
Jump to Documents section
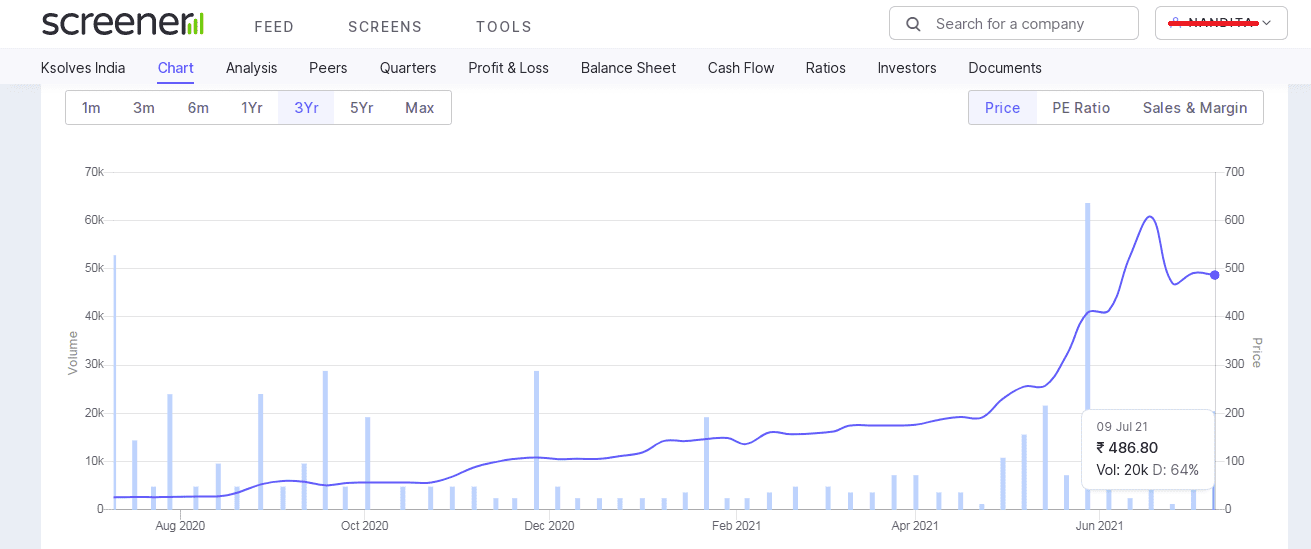(1005, 68)
